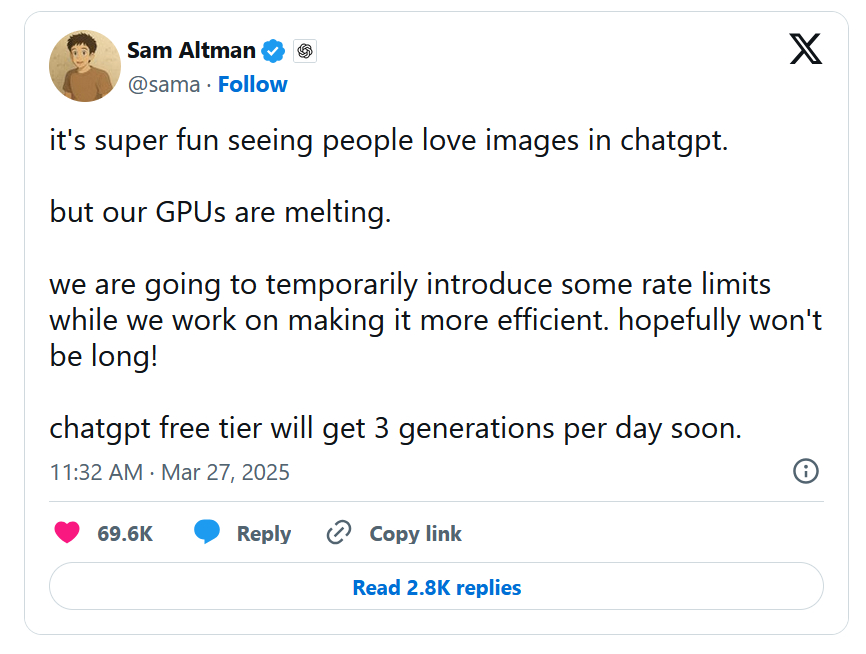Select the Reply text label
Image resolution: width=866 pixels, height=654 pixels.
click(x=263, y=534)
